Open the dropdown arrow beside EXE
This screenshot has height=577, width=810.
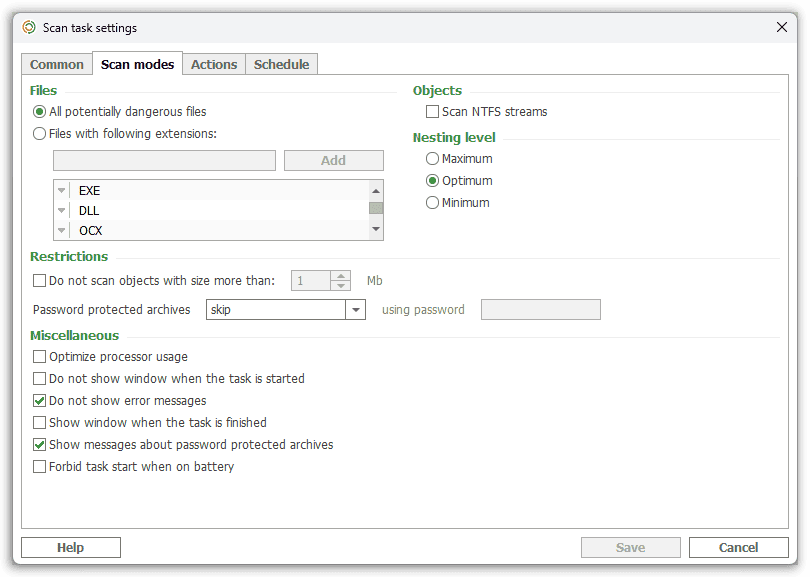pyautogui.click(x=61, y=191)
